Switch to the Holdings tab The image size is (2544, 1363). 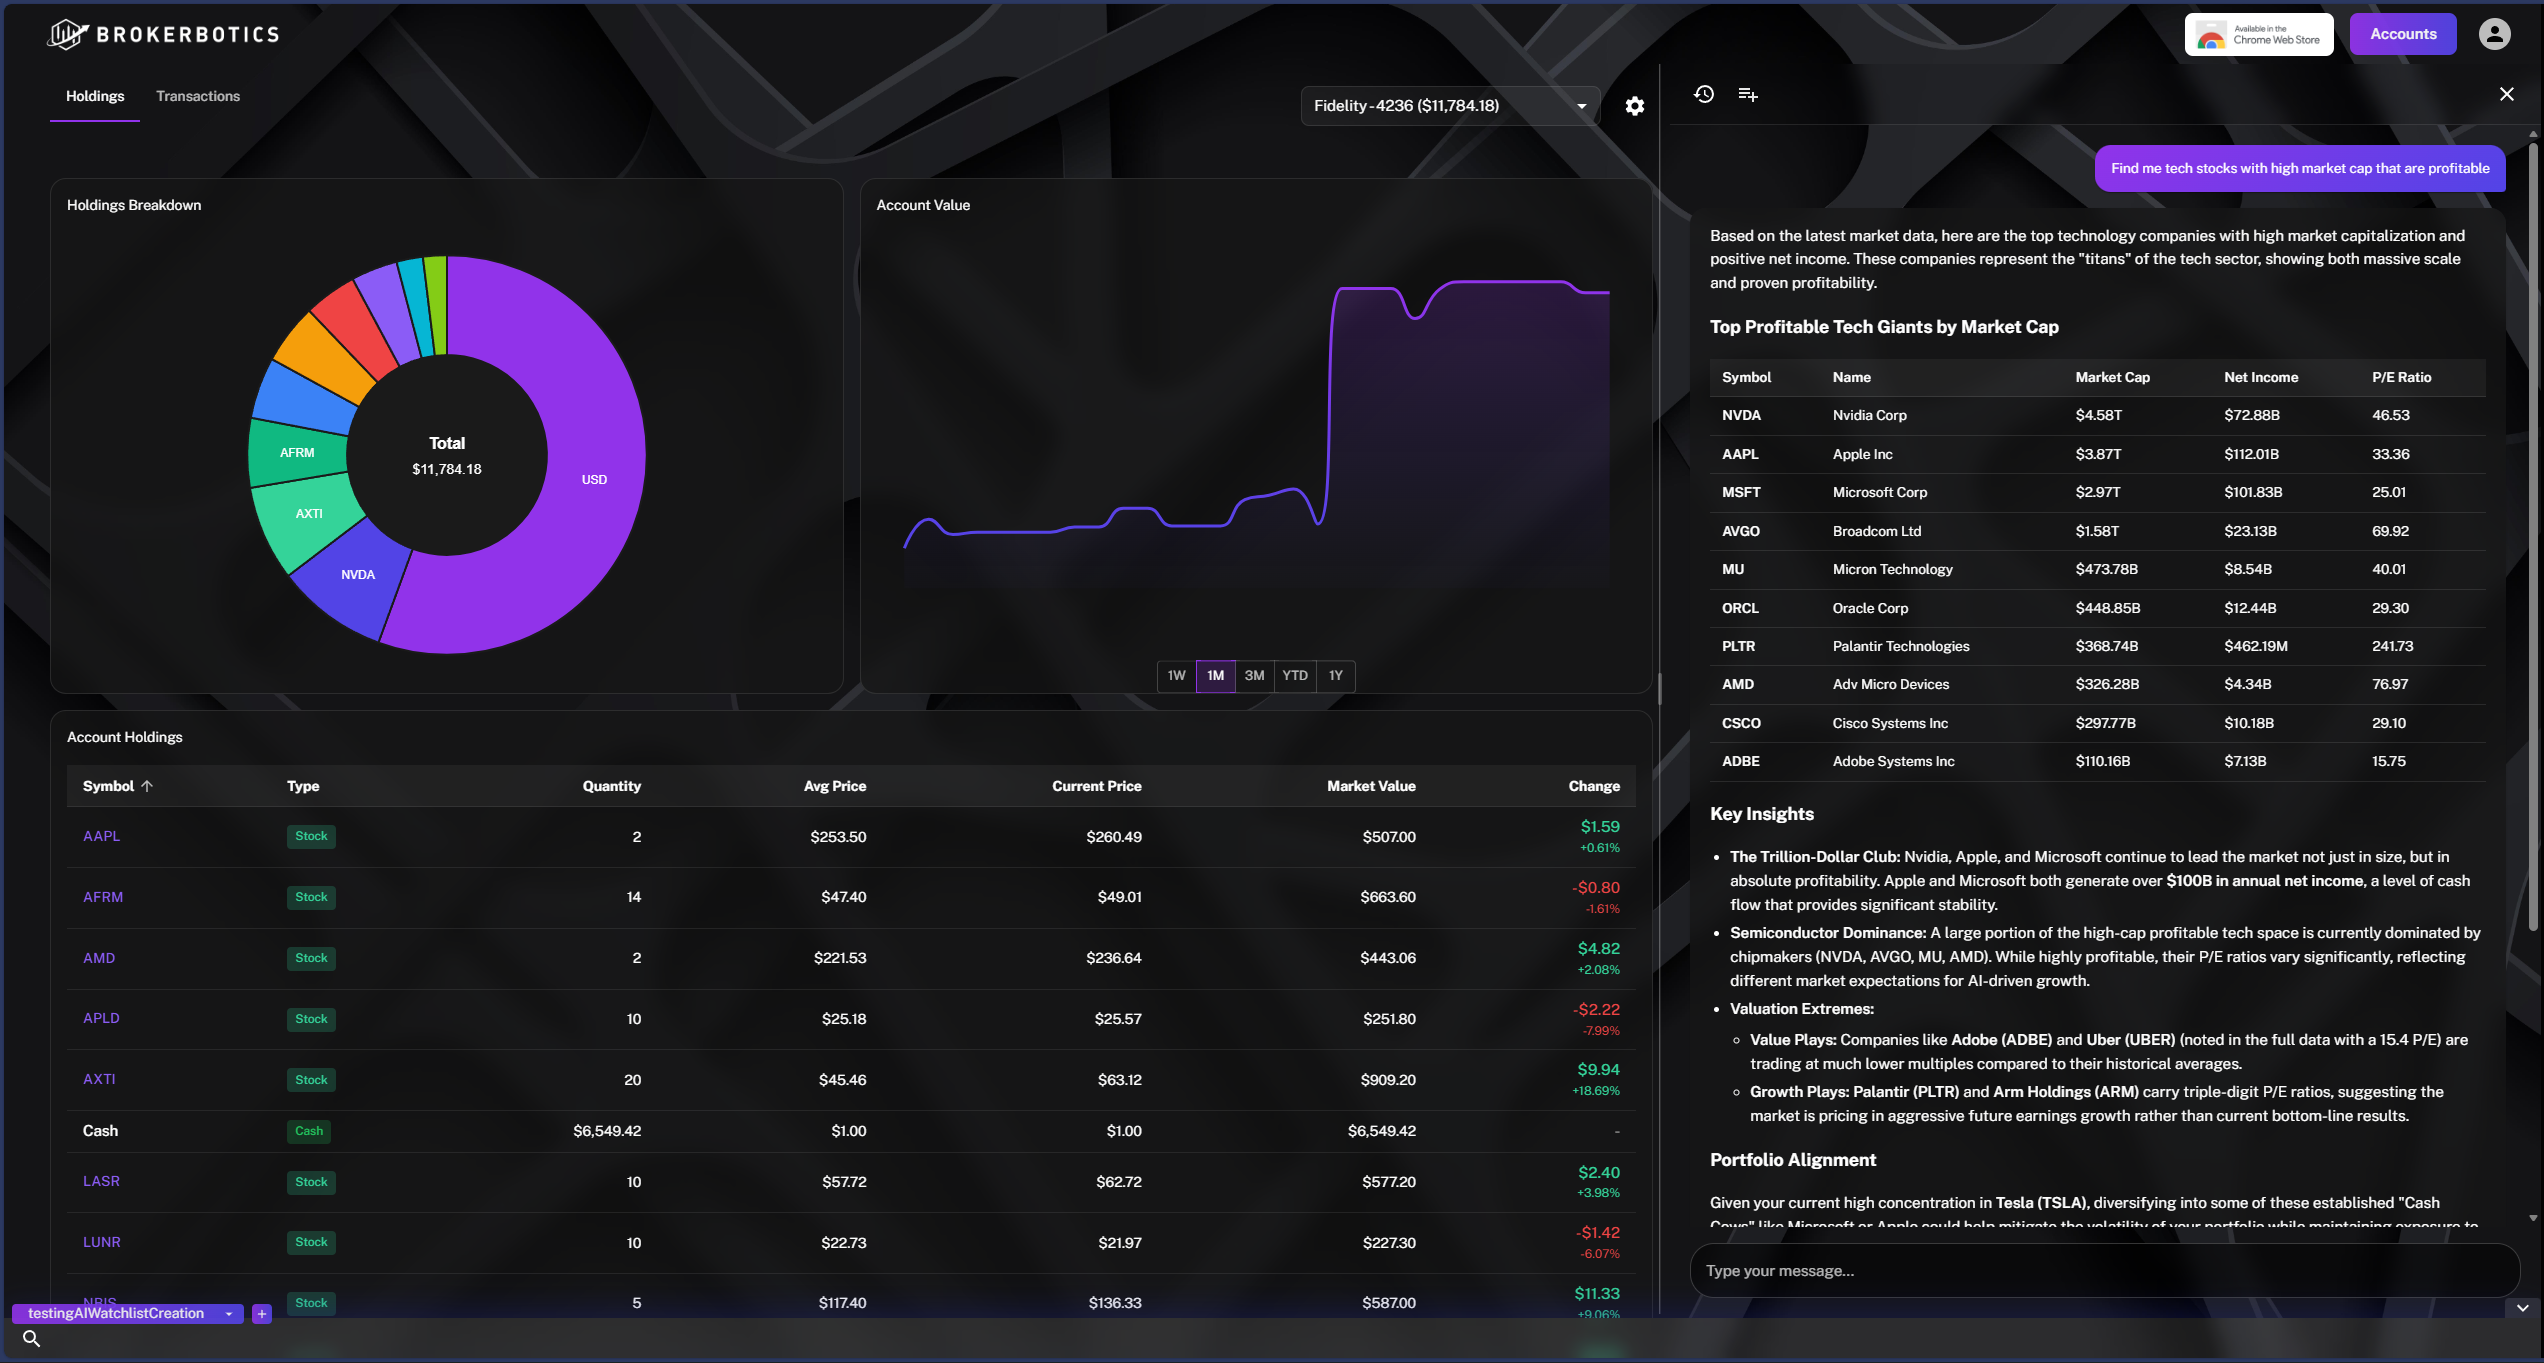click(x=95, y=96)
